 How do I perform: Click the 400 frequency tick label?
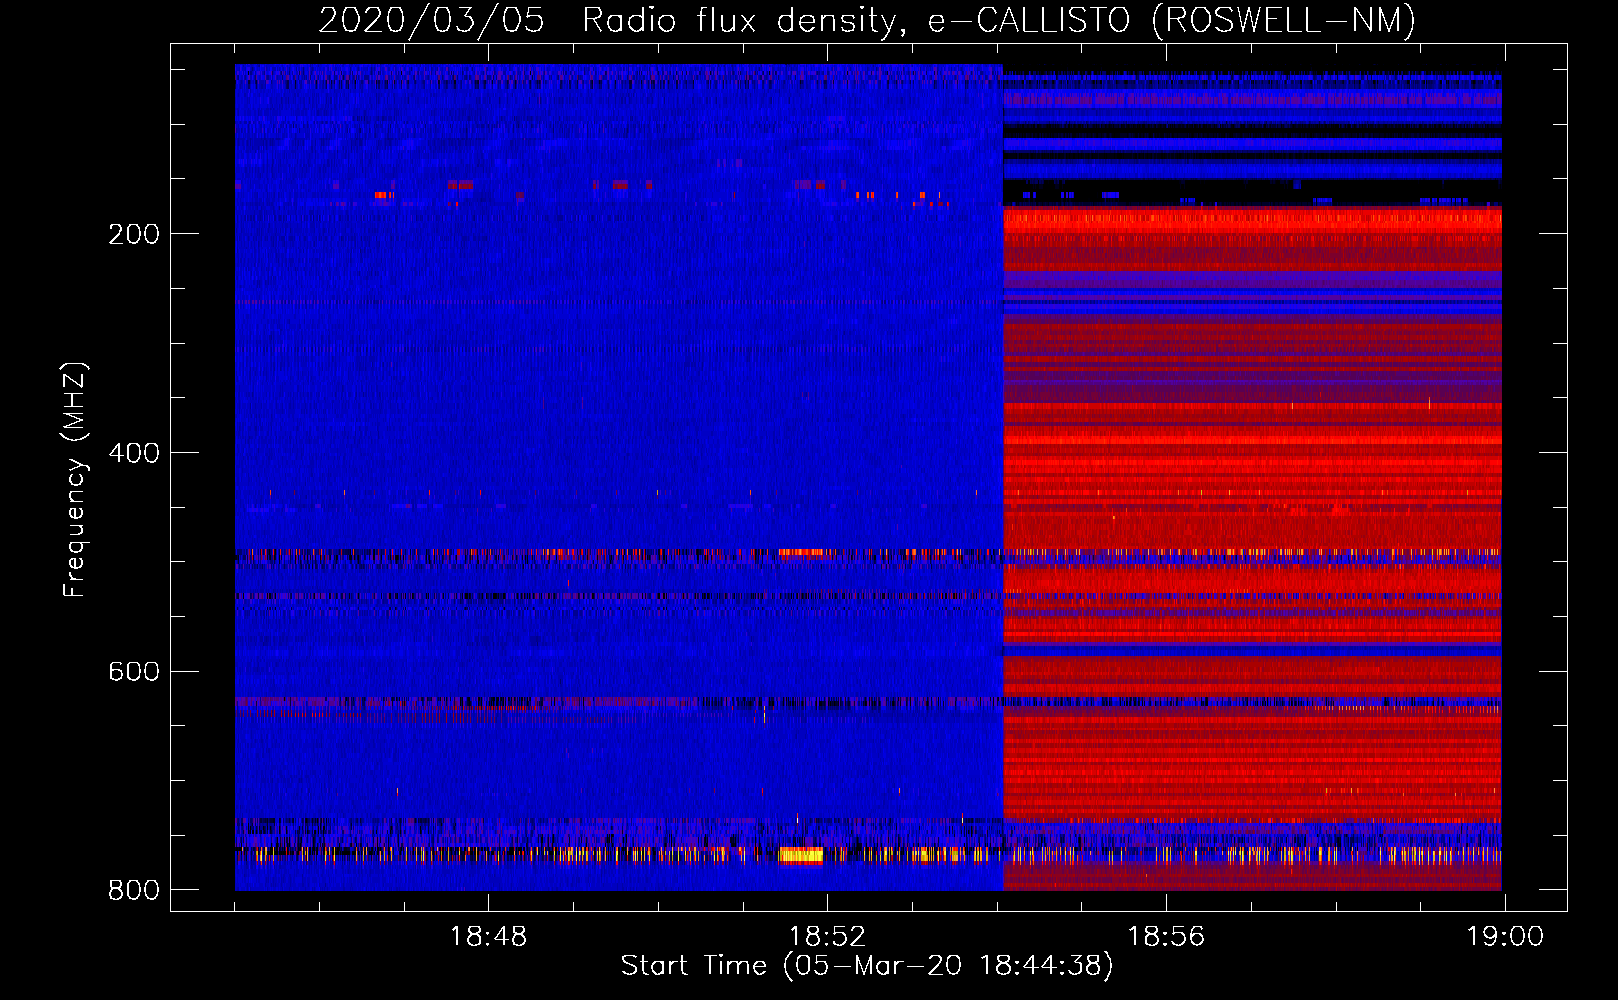click(x=134, y=453)
